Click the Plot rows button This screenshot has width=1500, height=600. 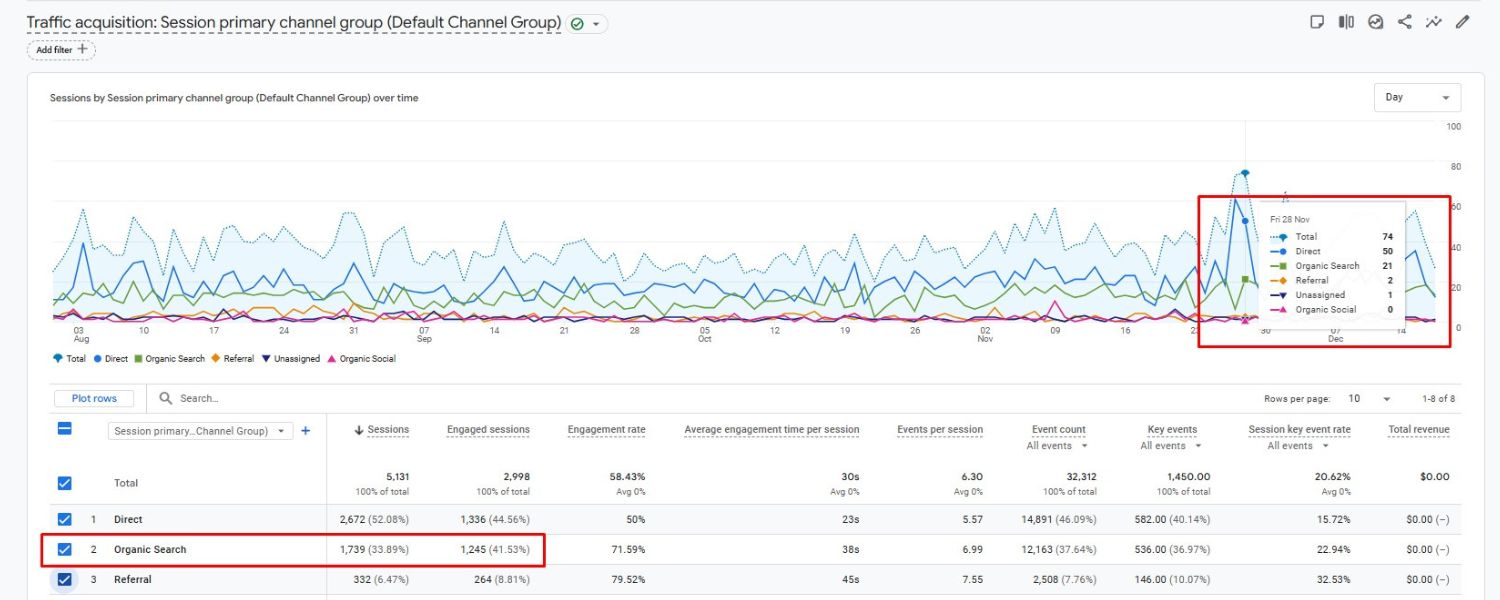pyautogui.click(x=94, y=398)
